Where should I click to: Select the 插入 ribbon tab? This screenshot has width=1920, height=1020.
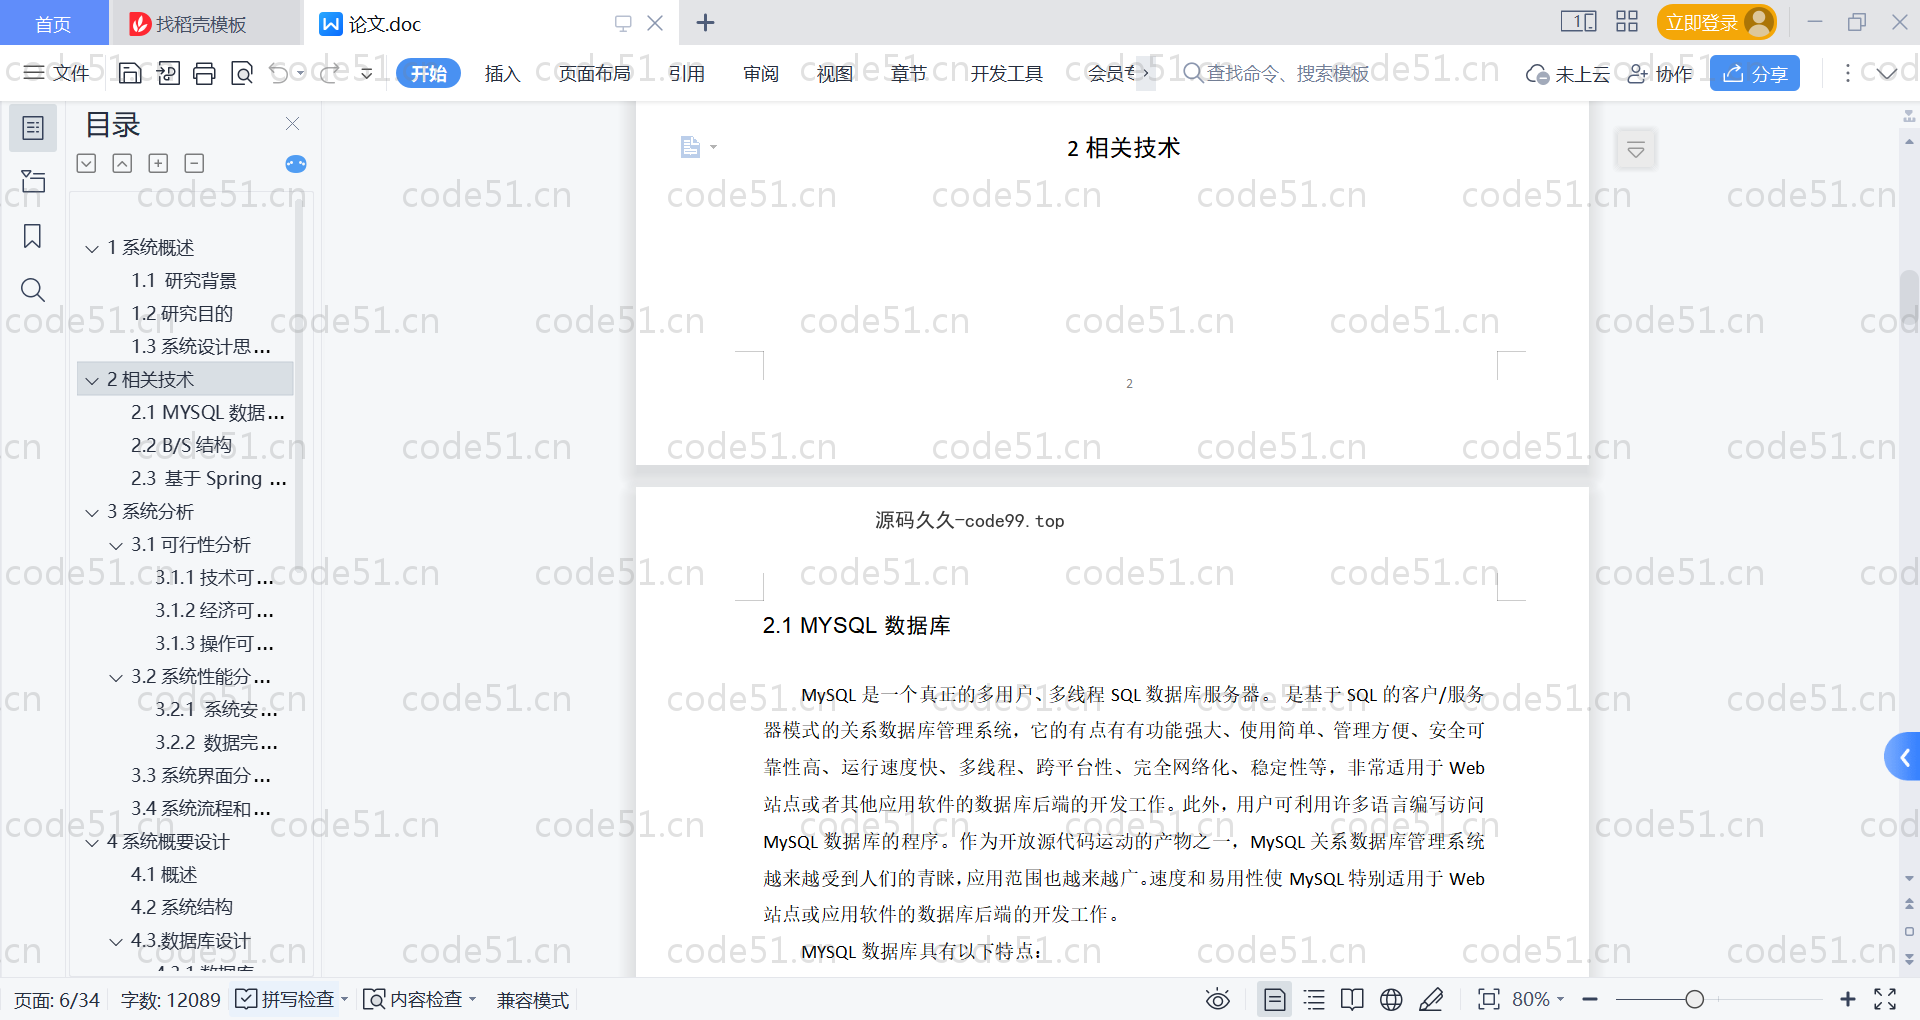pos(502,73)
